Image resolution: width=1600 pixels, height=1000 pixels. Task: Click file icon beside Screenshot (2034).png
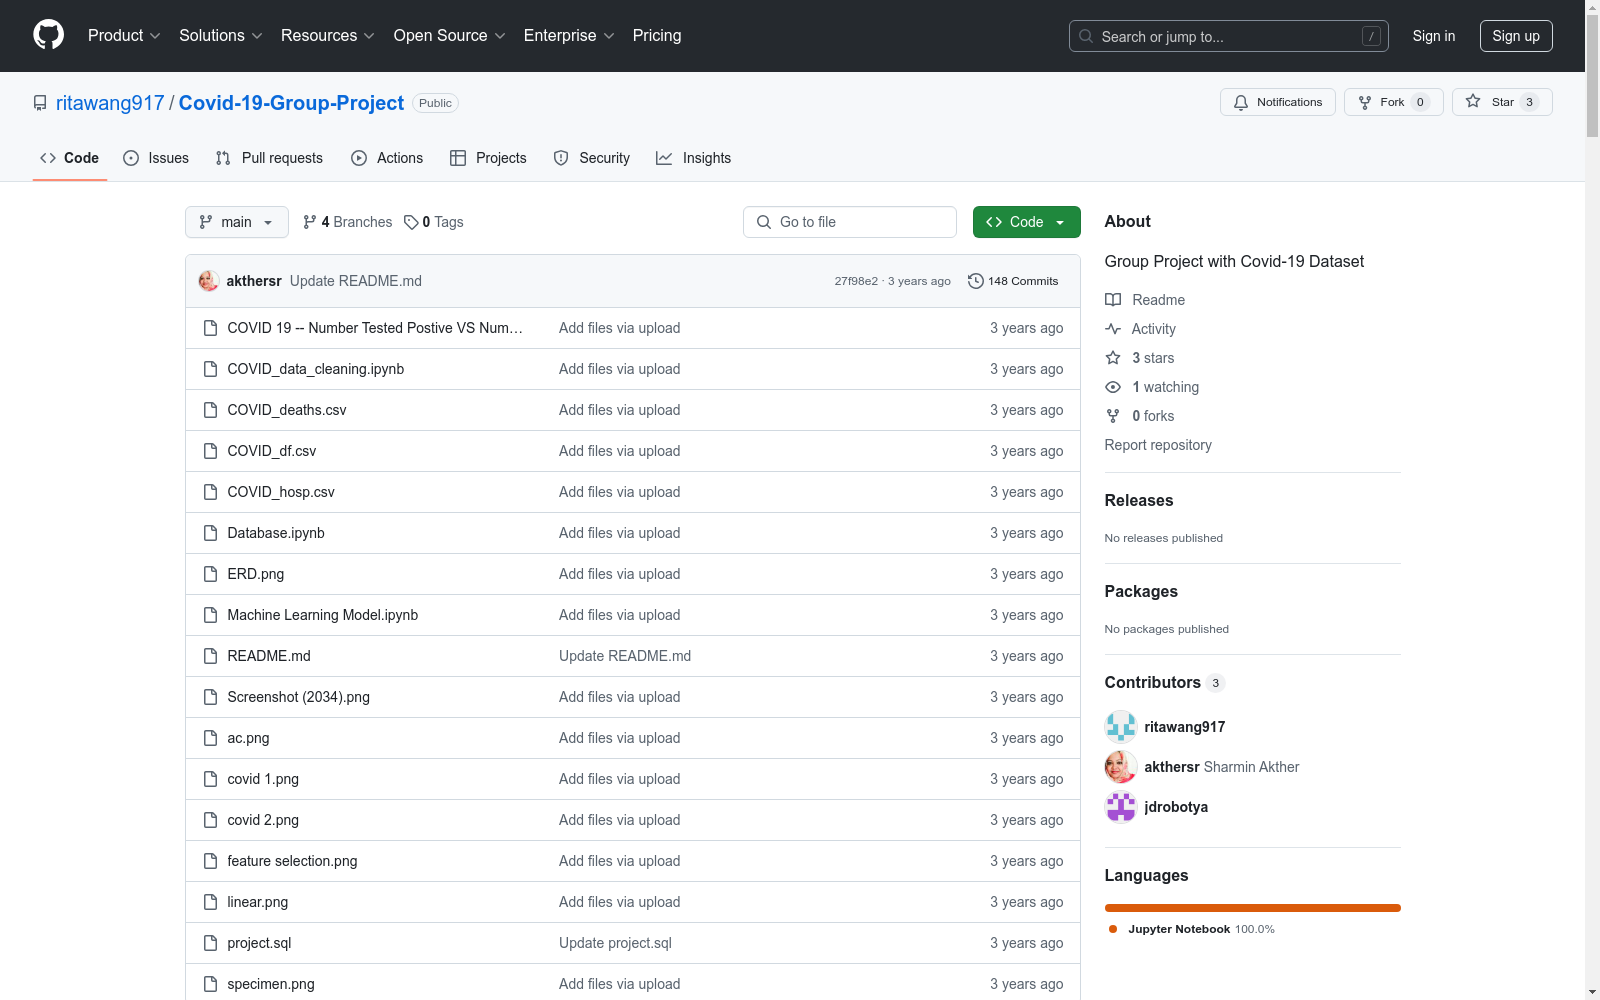pos(210,697)
